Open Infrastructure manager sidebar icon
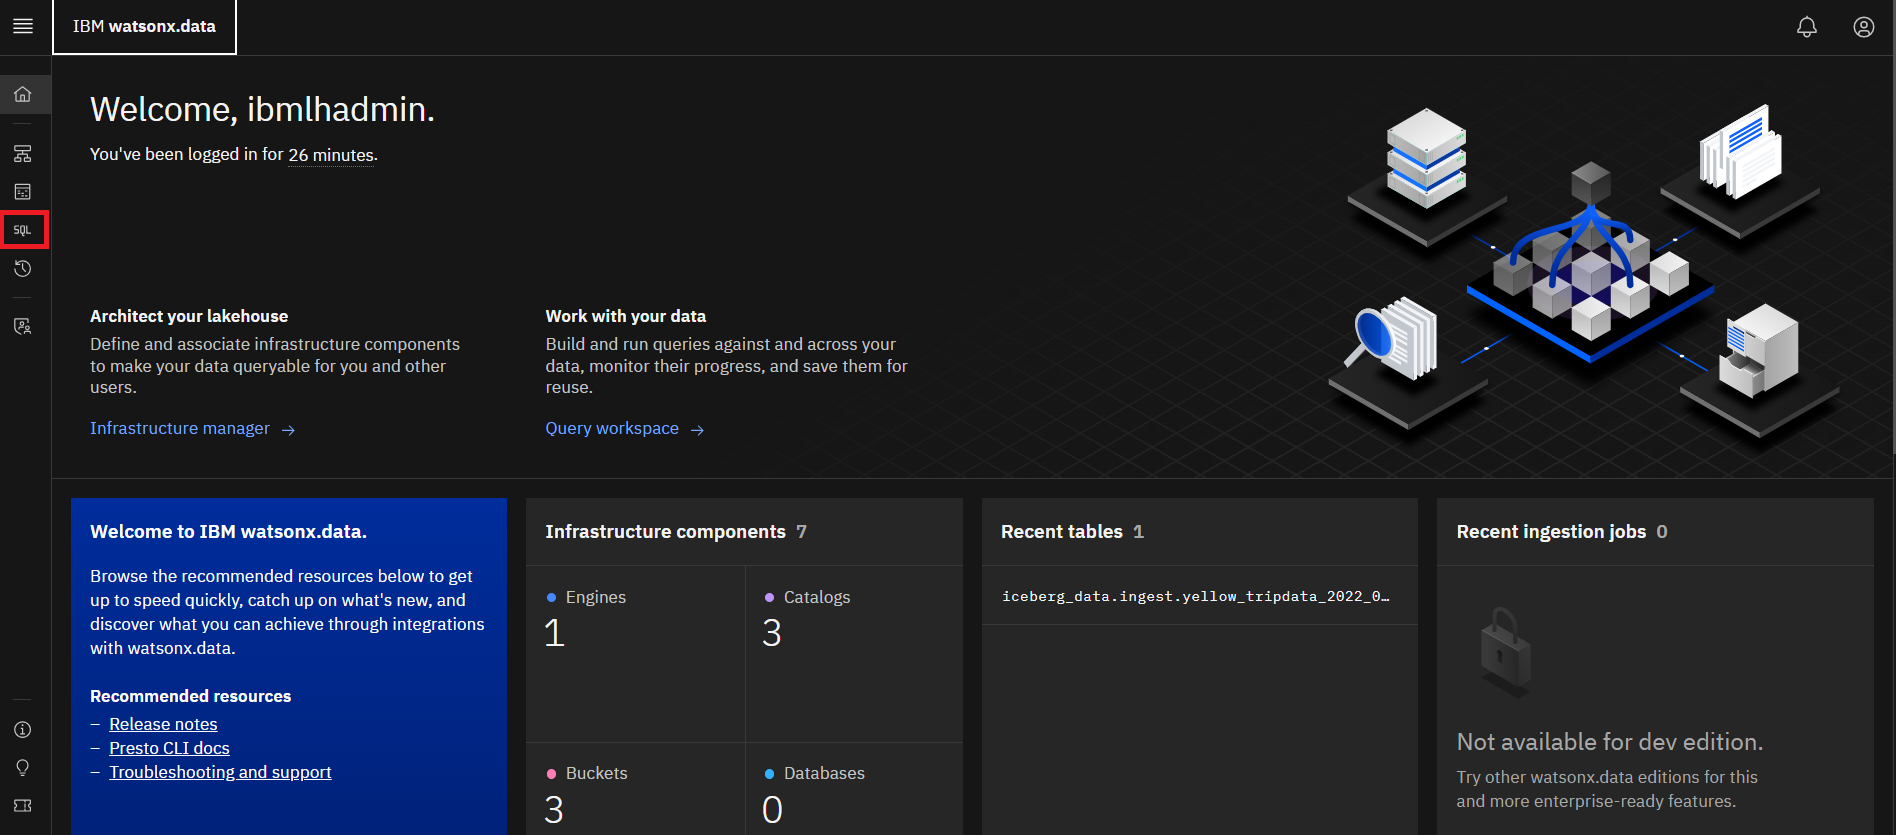This screenshot has width=1896, height=835. click(x=23, y=153)
